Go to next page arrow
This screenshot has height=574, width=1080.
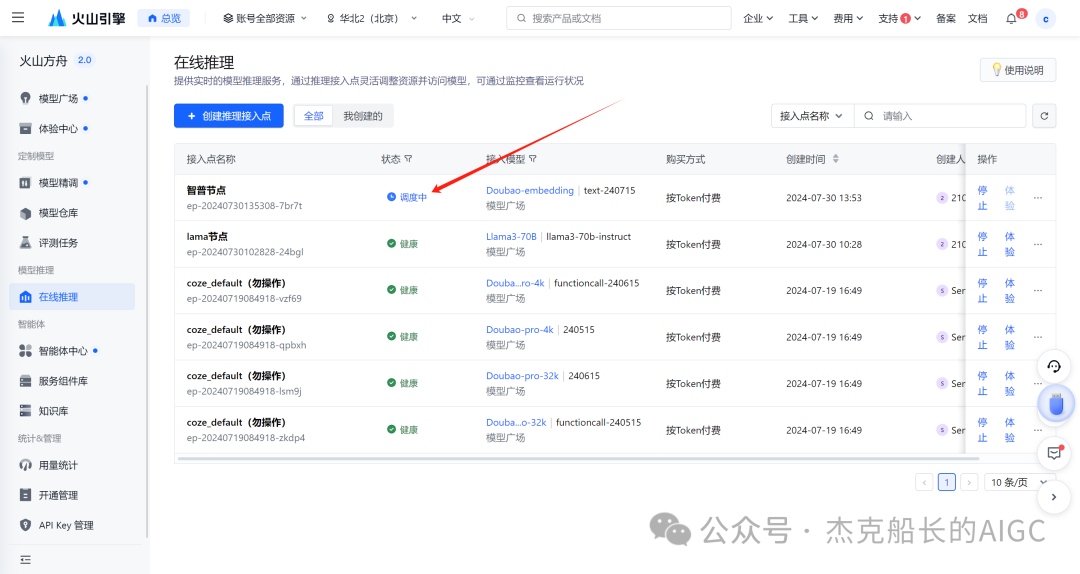click(x=969, y=482)
